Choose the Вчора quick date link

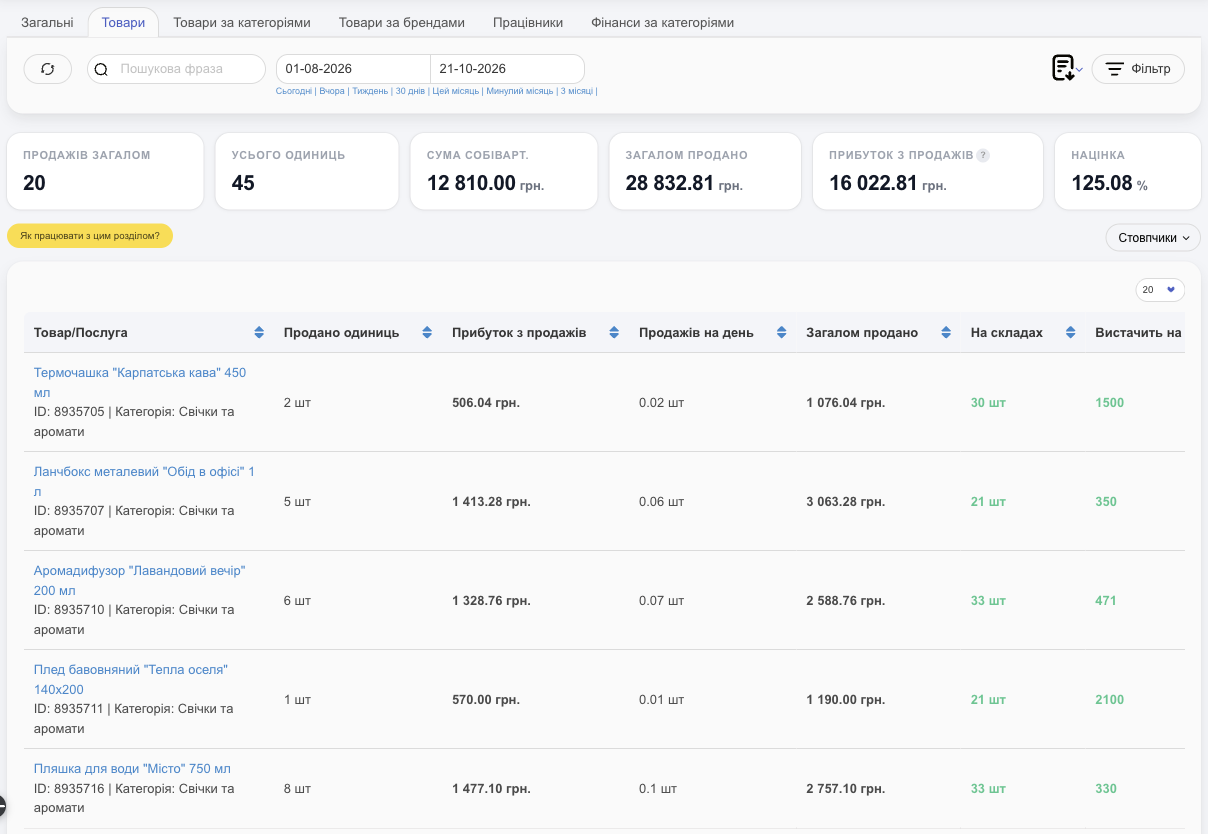[332, 91]
